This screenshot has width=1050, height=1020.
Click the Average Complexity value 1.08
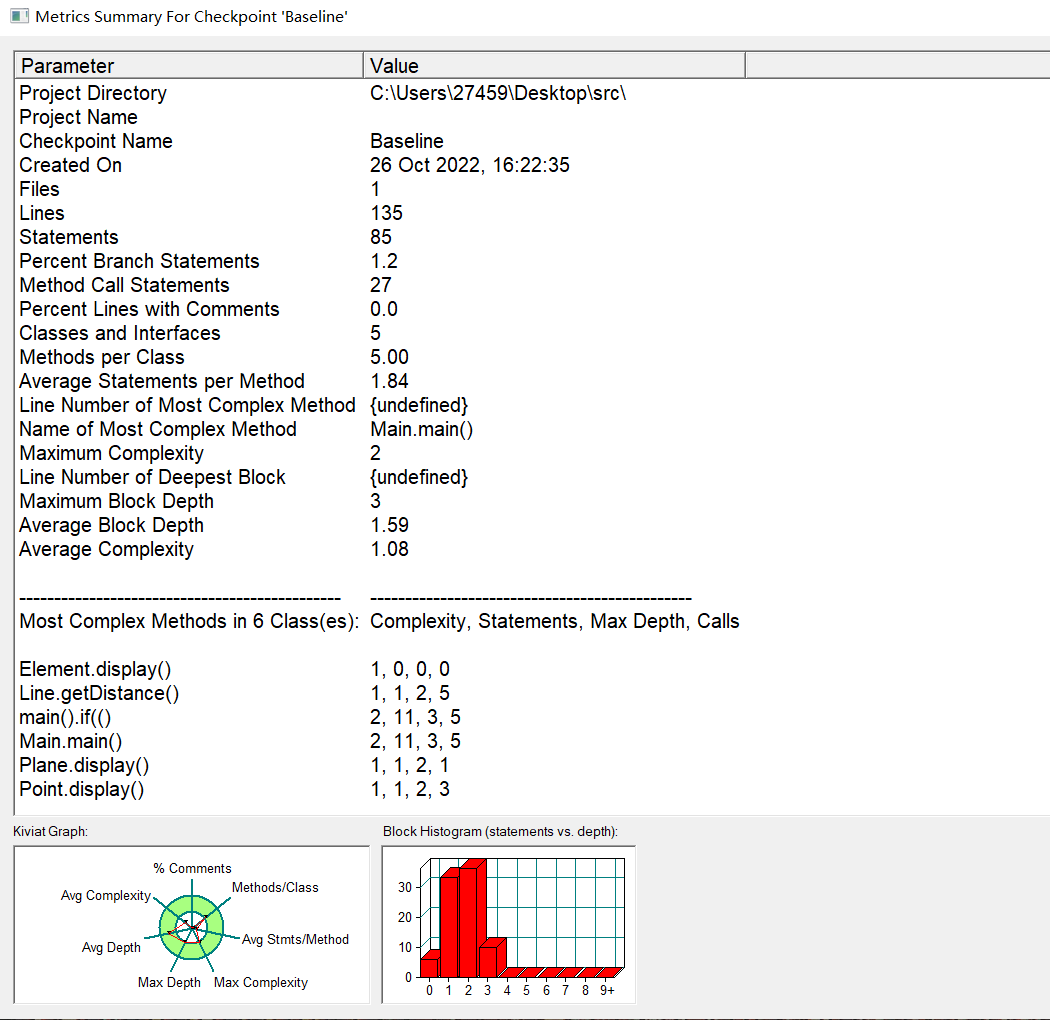390,549
